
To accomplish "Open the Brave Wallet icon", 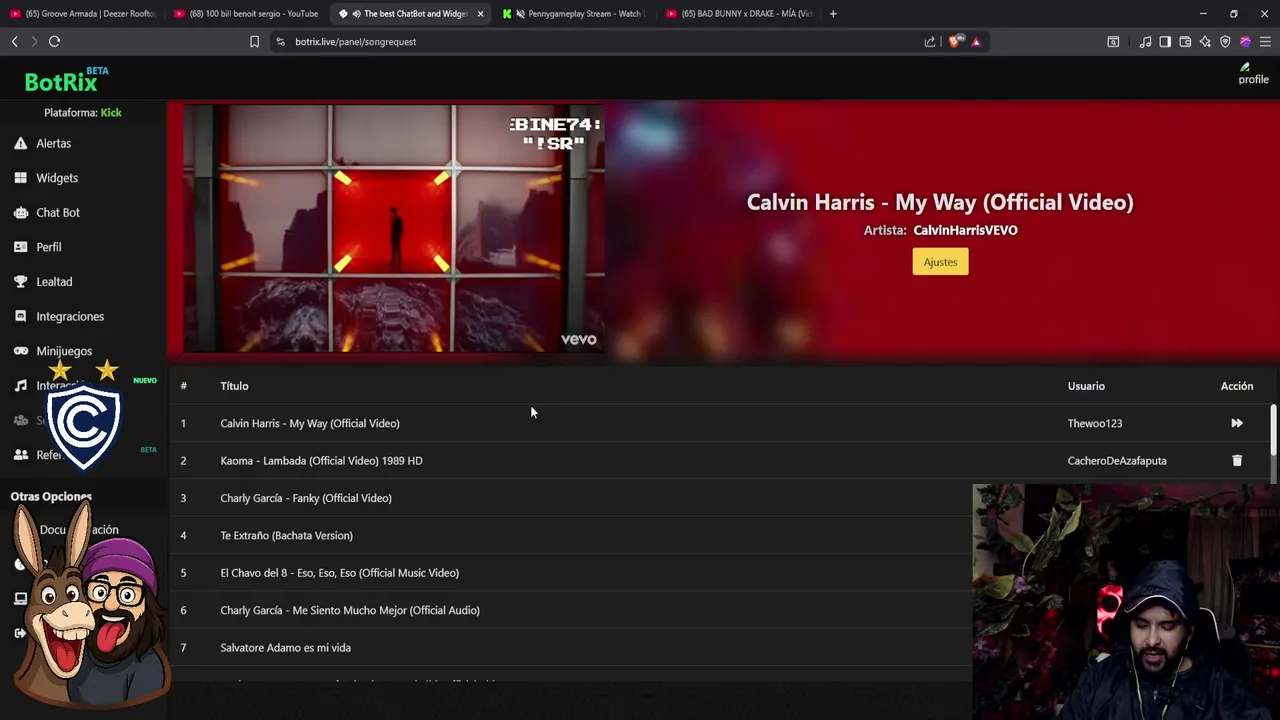I will 1185,41.
